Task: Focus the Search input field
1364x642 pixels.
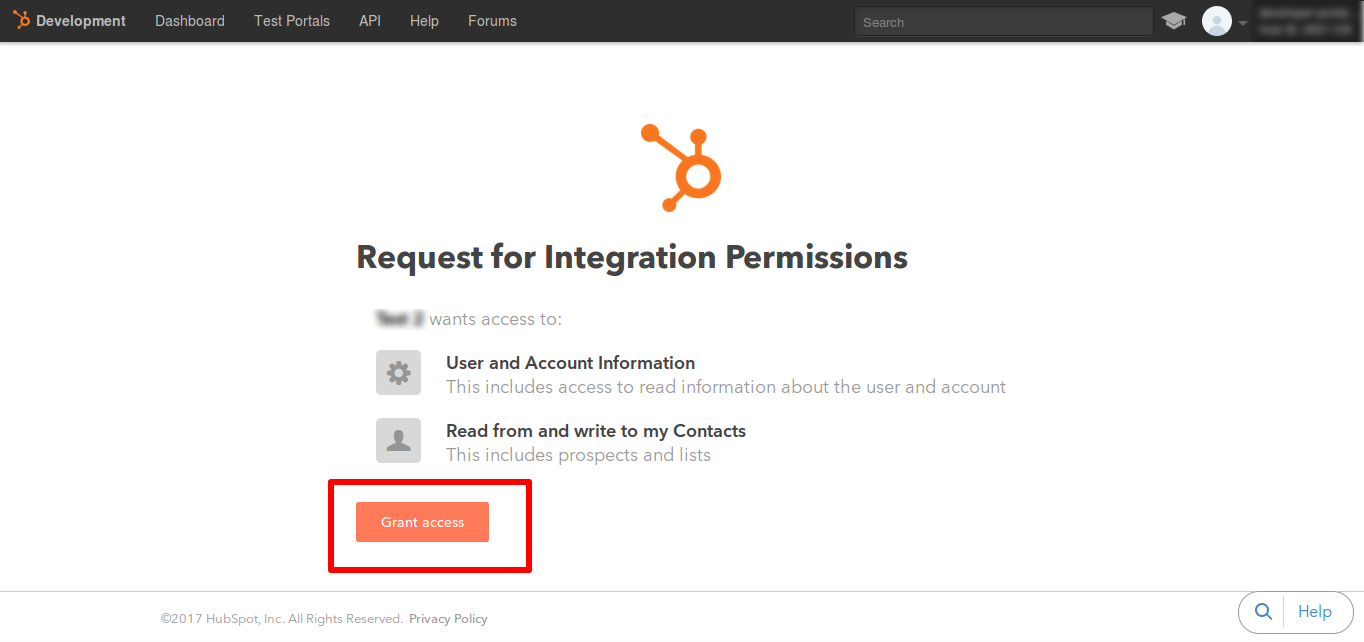Action: [x=1004, y=22]
